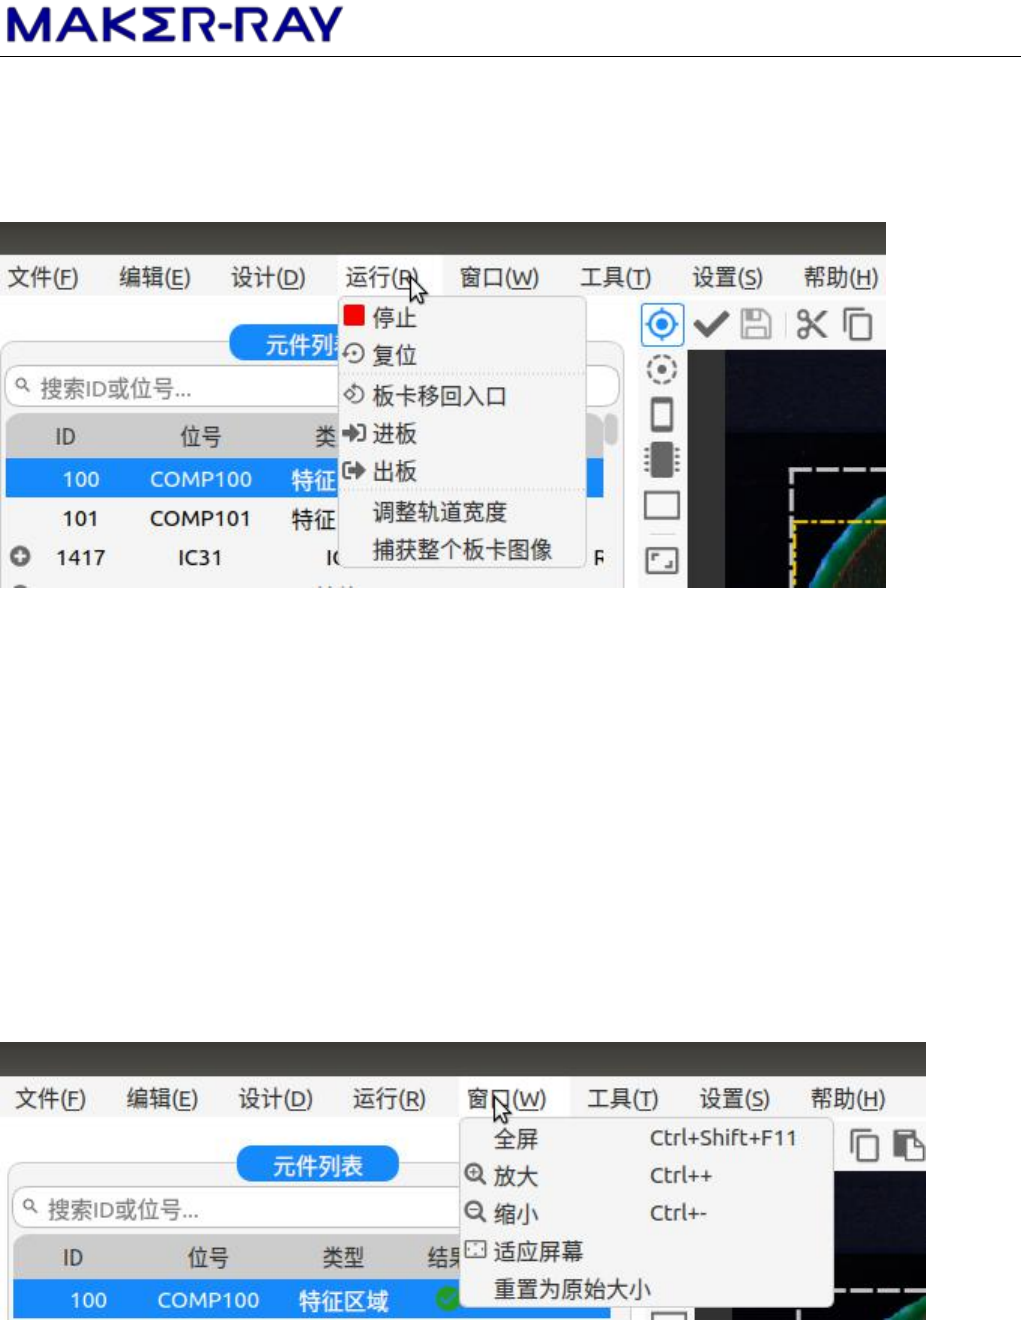Click the green pass checkmark in row 100
The height and width of the screenshot is (1320, 1021).
(x=447, y=1299)
